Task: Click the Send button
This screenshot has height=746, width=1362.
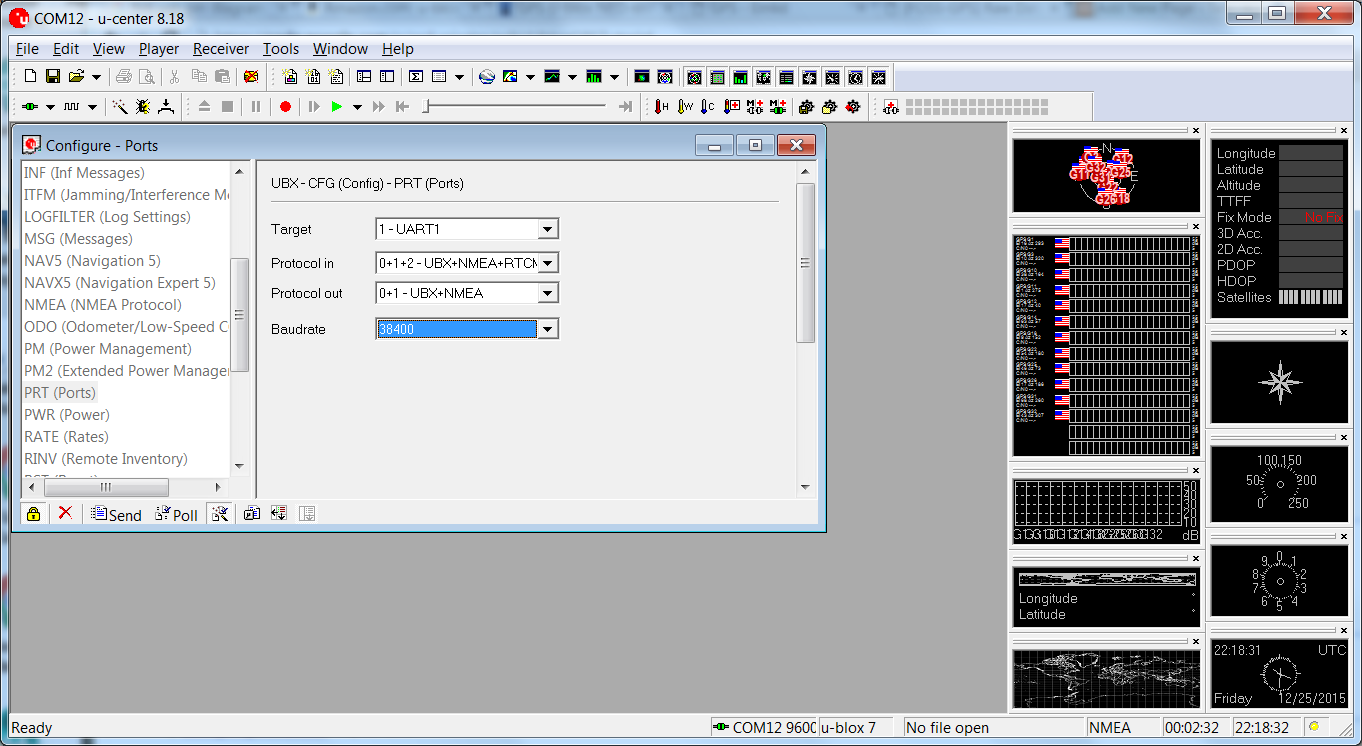Action: 116,514
